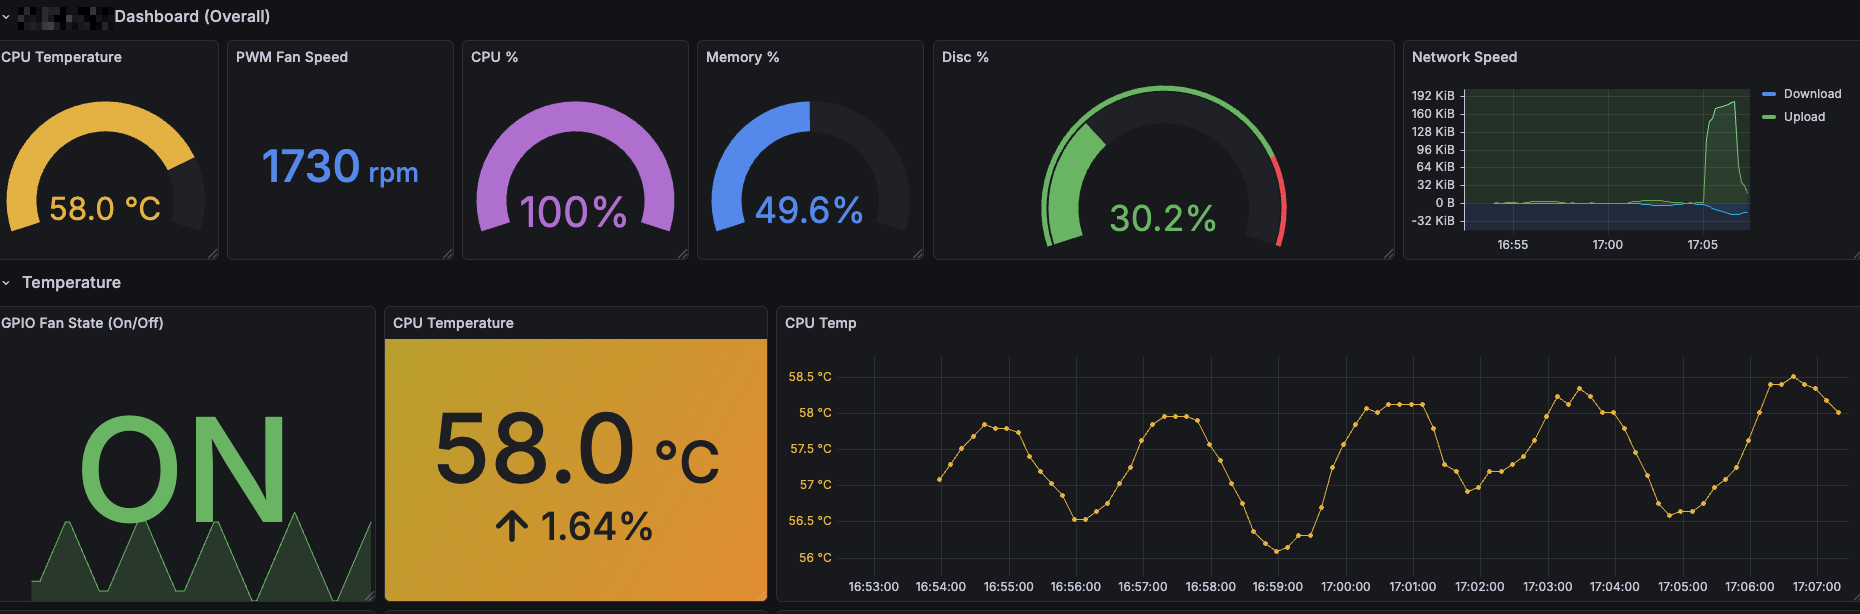This screenshot has width=1860, height=614.
Task: Click the 58.5 °C axis label
Action: 810,377
